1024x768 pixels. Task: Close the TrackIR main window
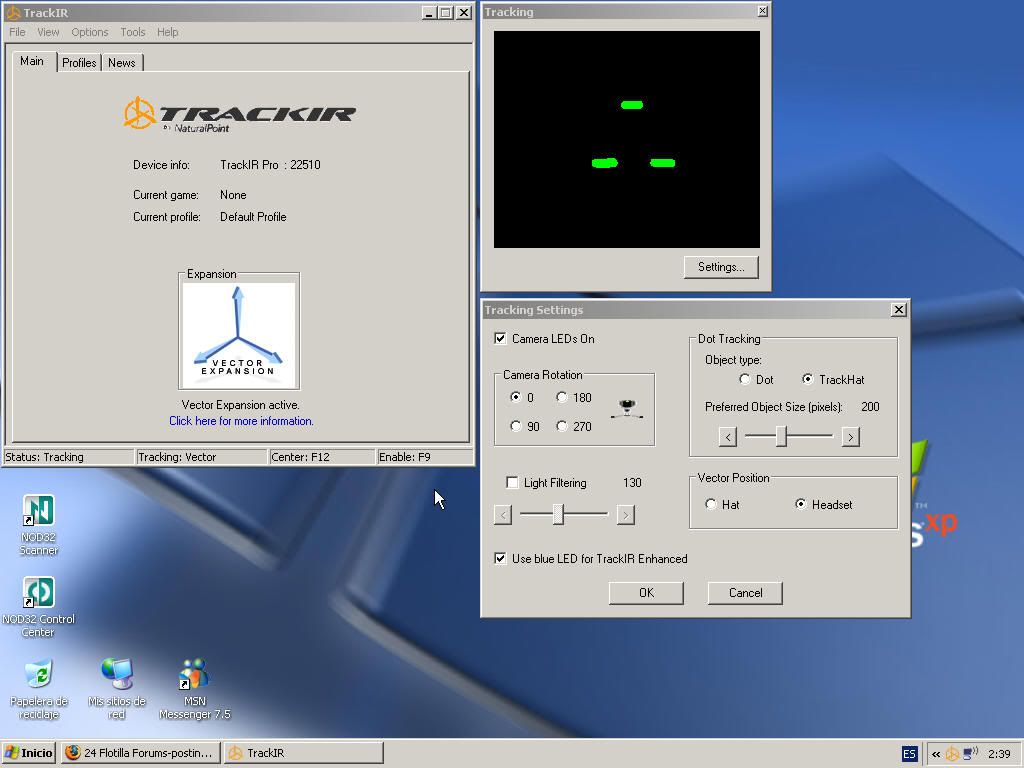point(464,12)
